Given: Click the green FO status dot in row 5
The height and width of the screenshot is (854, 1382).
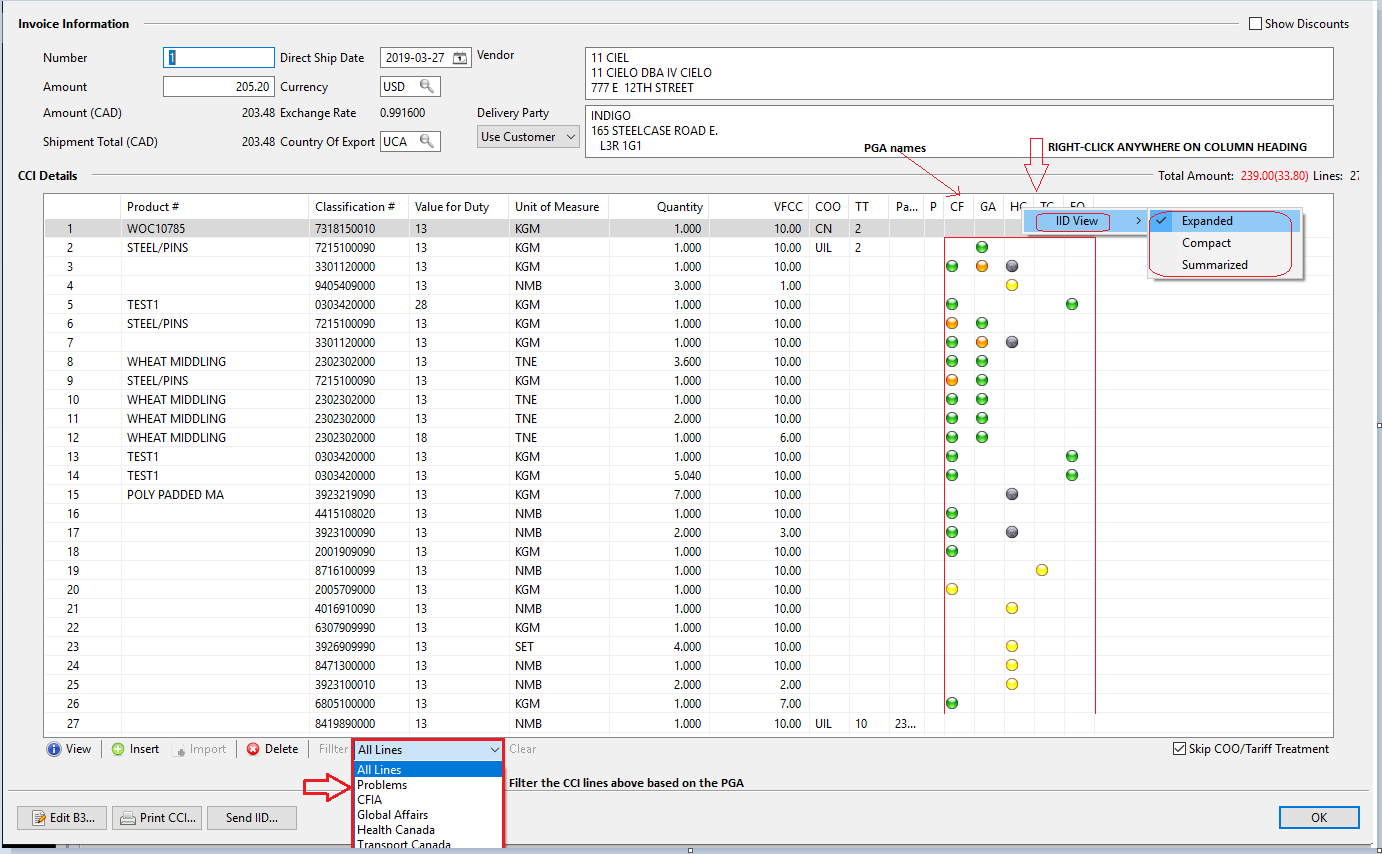Looking at the screenshot, I should (x=1072, y=304).
